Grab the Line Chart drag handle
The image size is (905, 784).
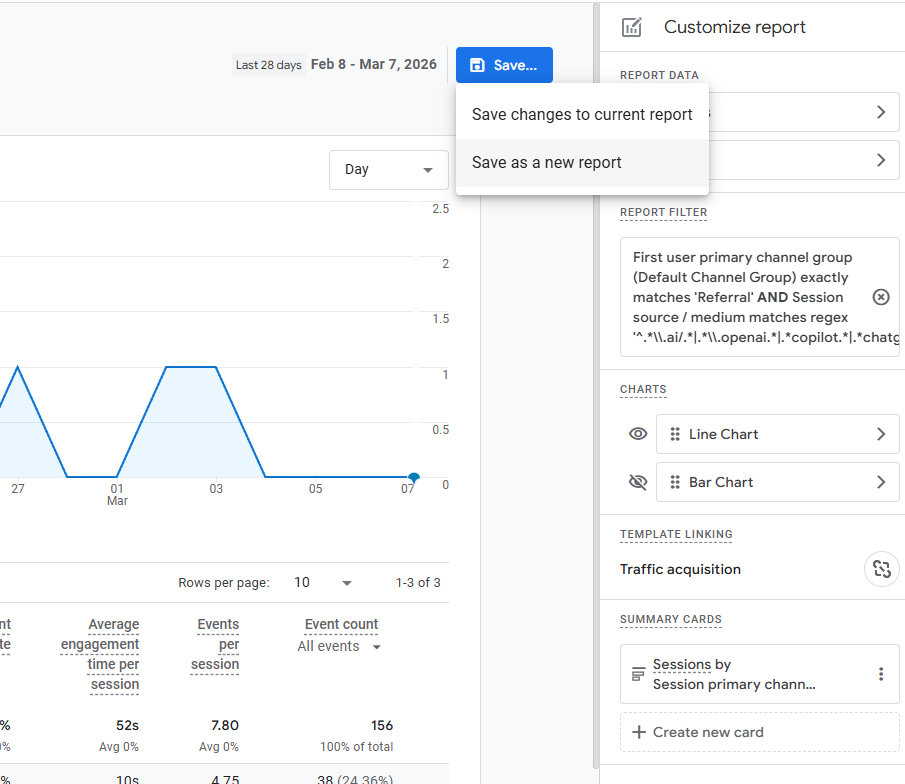[675, 434]
